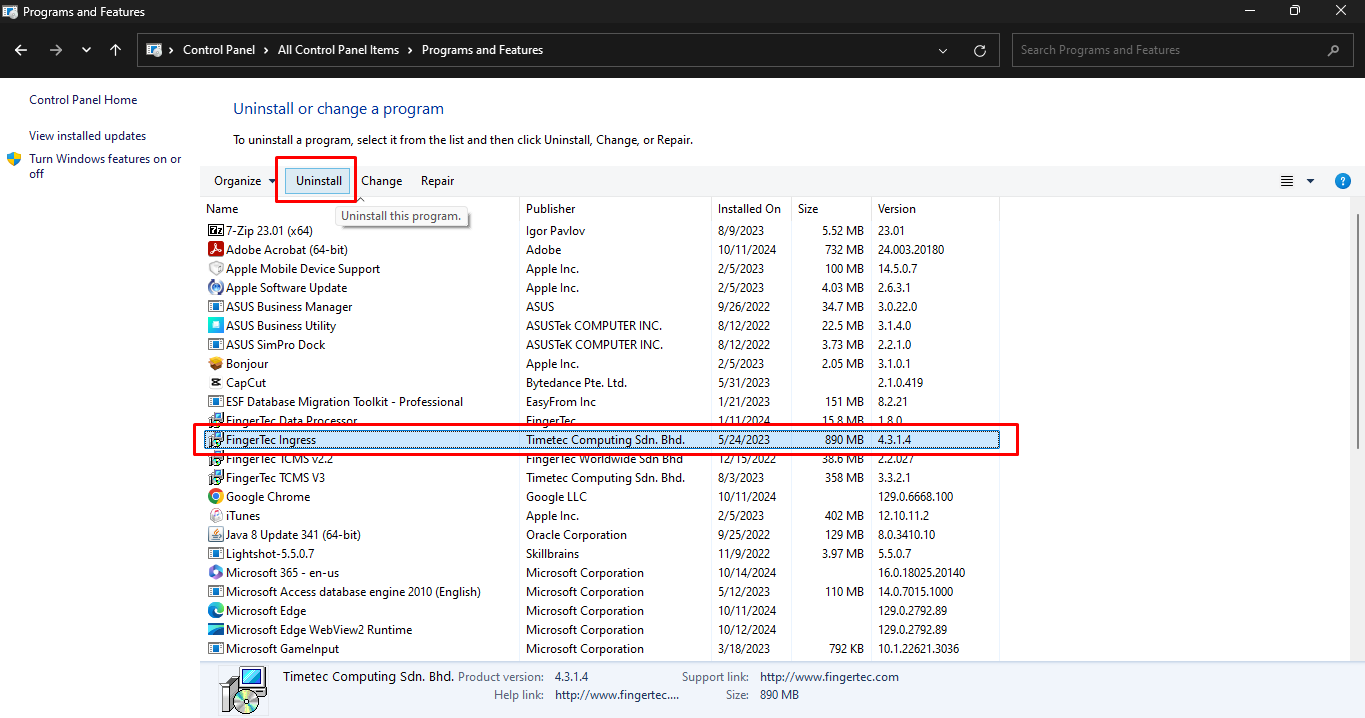1365x718 pixels.
Task: Select the Microsoft Edge icon
Action: tap(215, 611)
